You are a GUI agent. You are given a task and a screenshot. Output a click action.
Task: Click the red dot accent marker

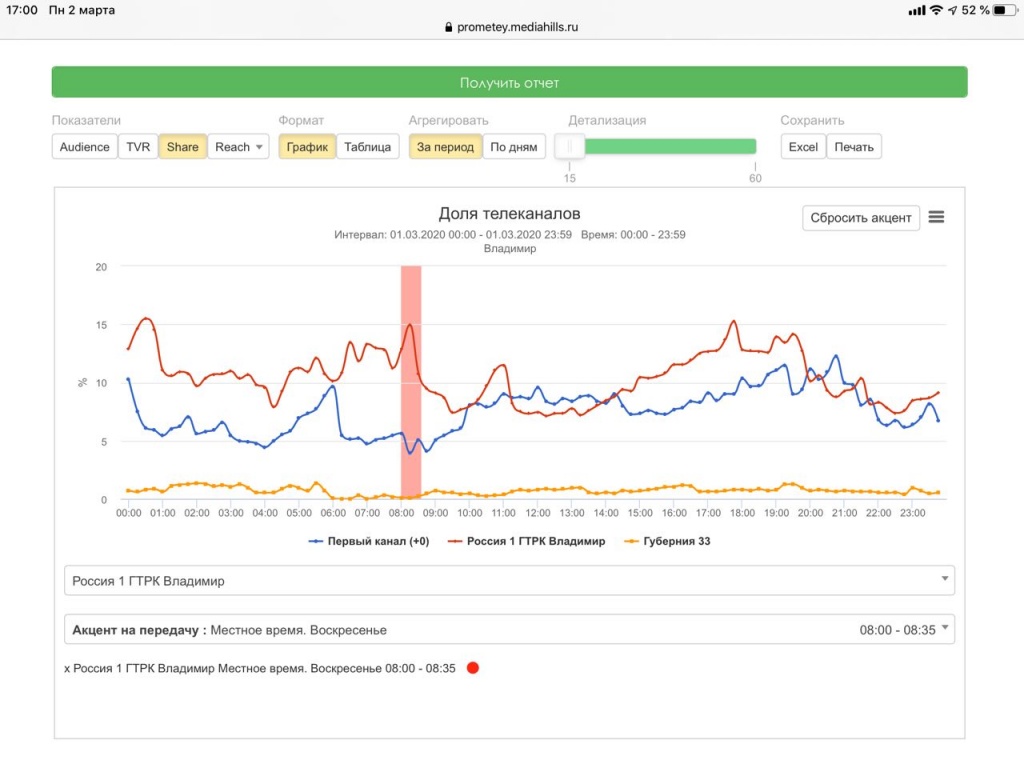[473, 667]
